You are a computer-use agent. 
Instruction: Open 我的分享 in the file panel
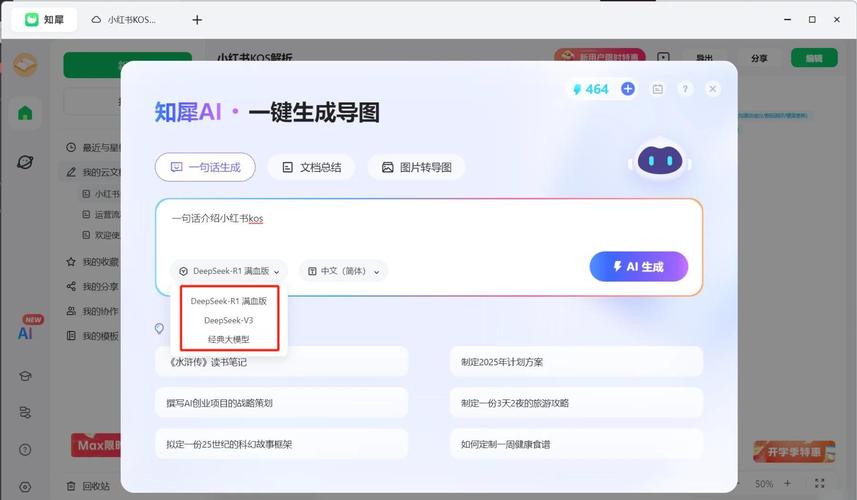(93, 286)
